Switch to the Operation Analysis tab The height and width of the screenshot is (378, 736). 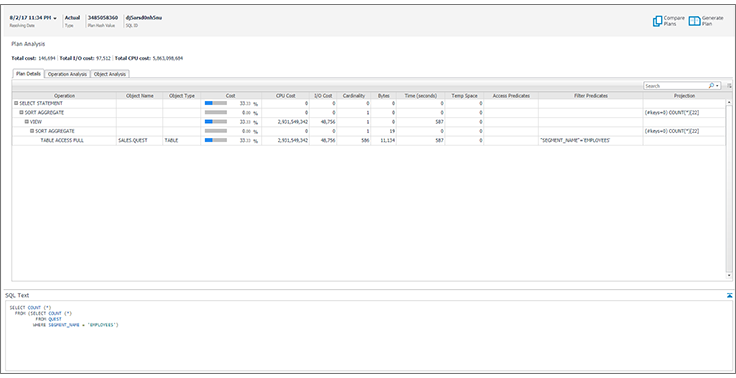(x=67, y=74)
